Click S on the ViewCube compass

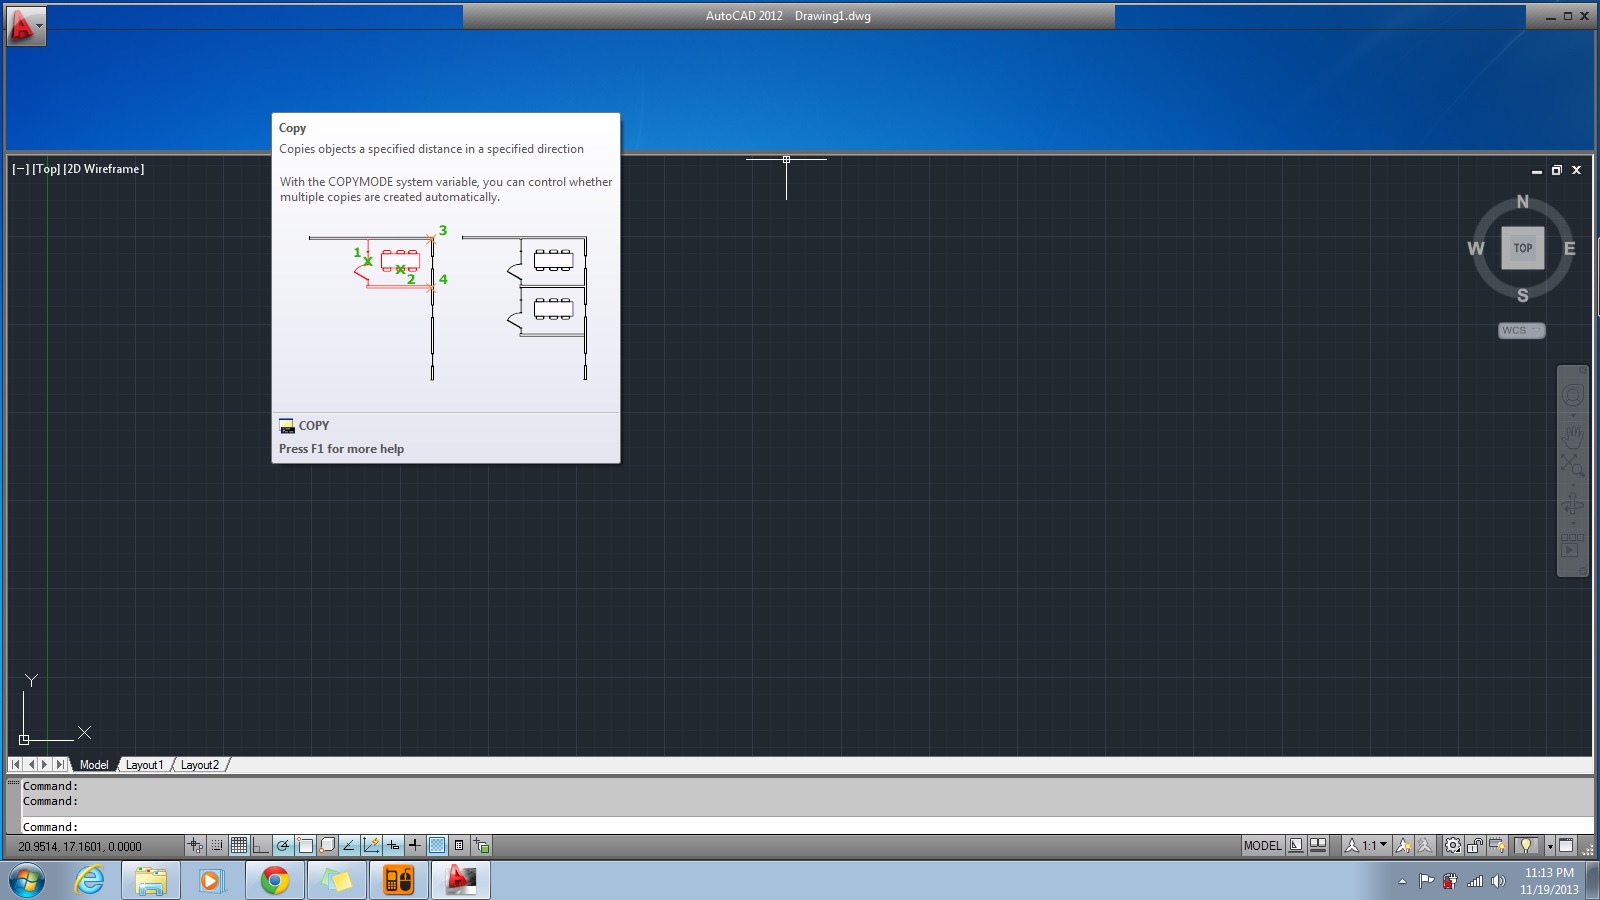click(x=1522, y=295)
